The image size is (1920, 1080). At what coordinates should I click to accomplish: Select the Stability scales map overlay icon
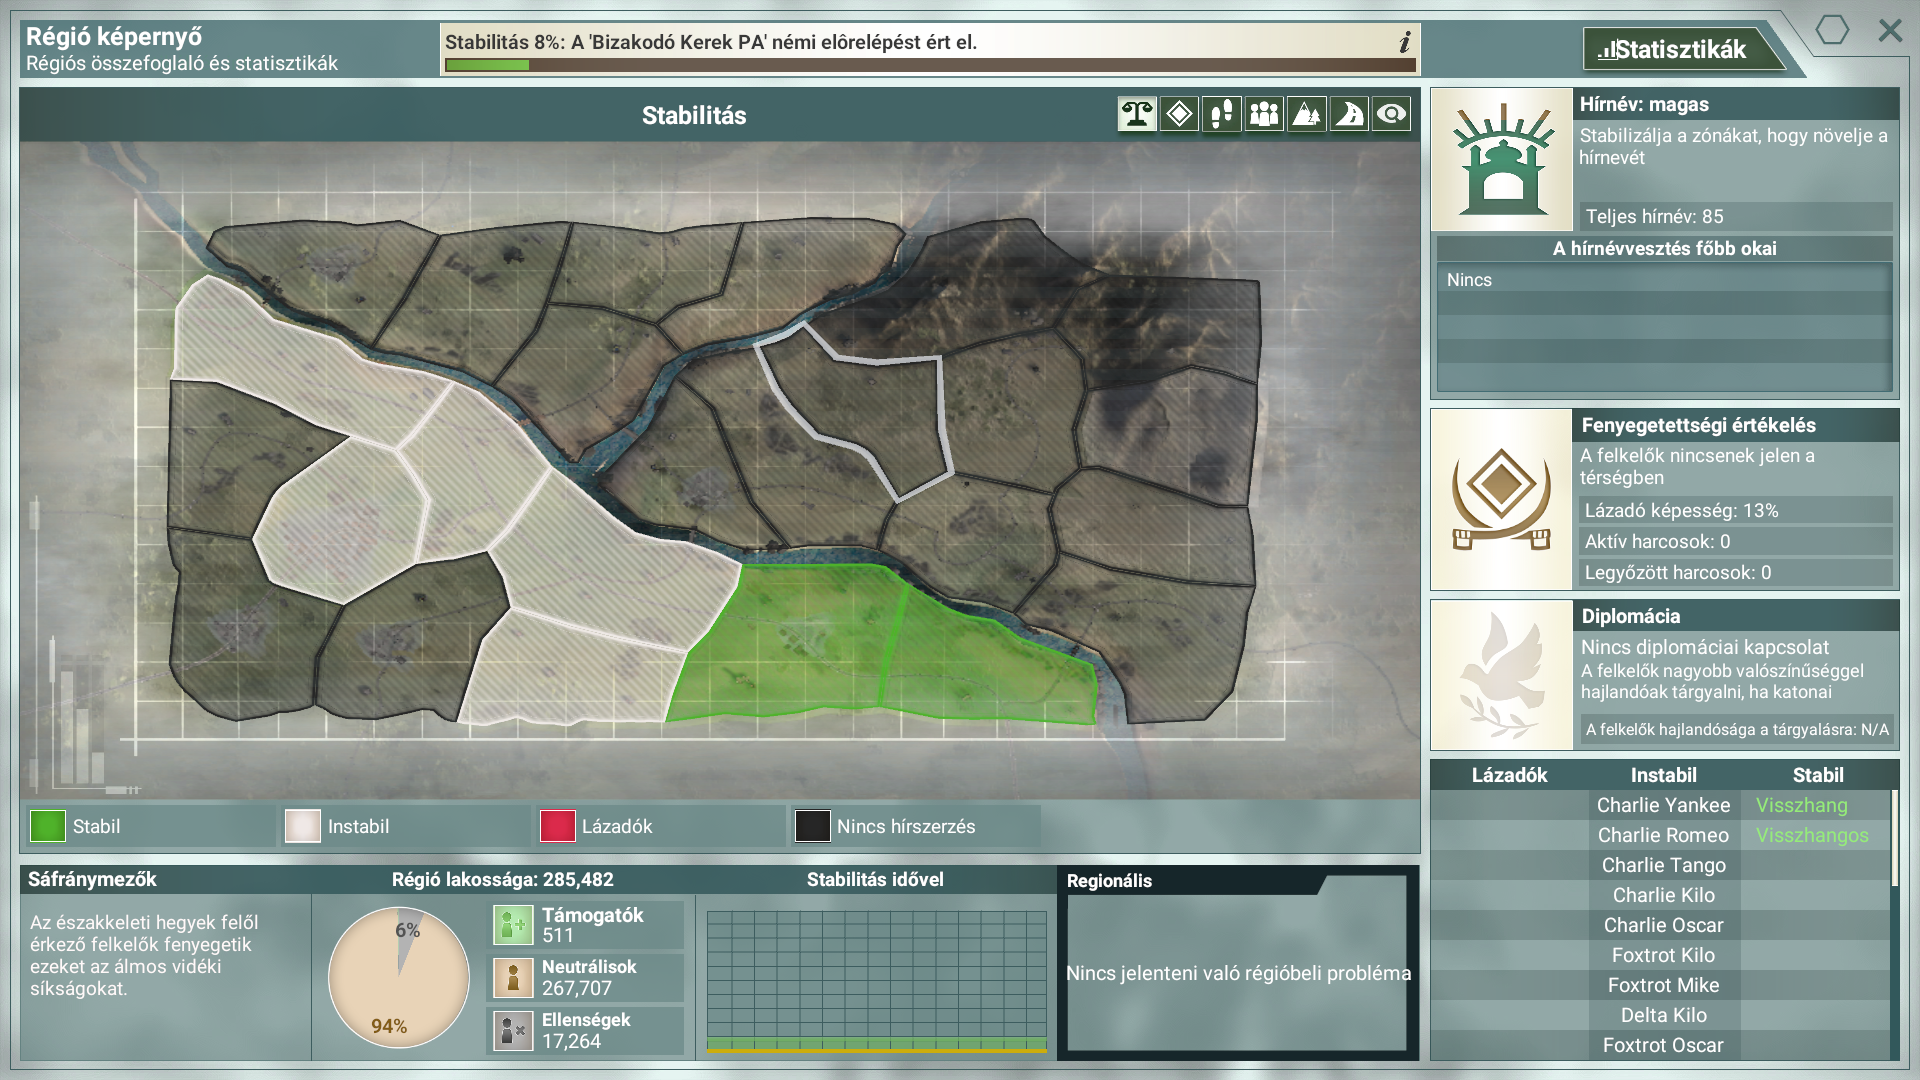(1136, 114)
